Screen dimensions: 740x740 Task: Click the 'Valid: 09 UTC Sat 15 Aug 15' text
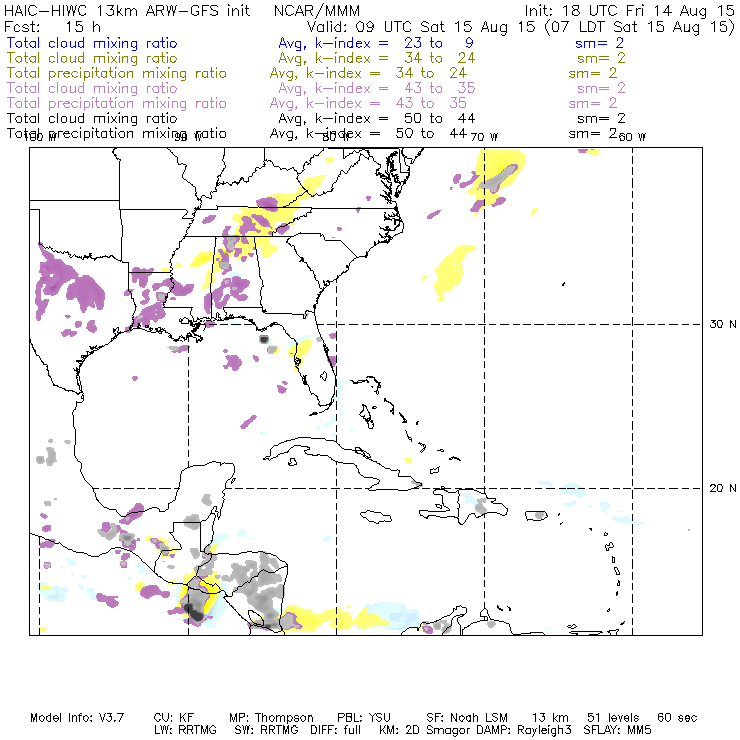(423, 26)
